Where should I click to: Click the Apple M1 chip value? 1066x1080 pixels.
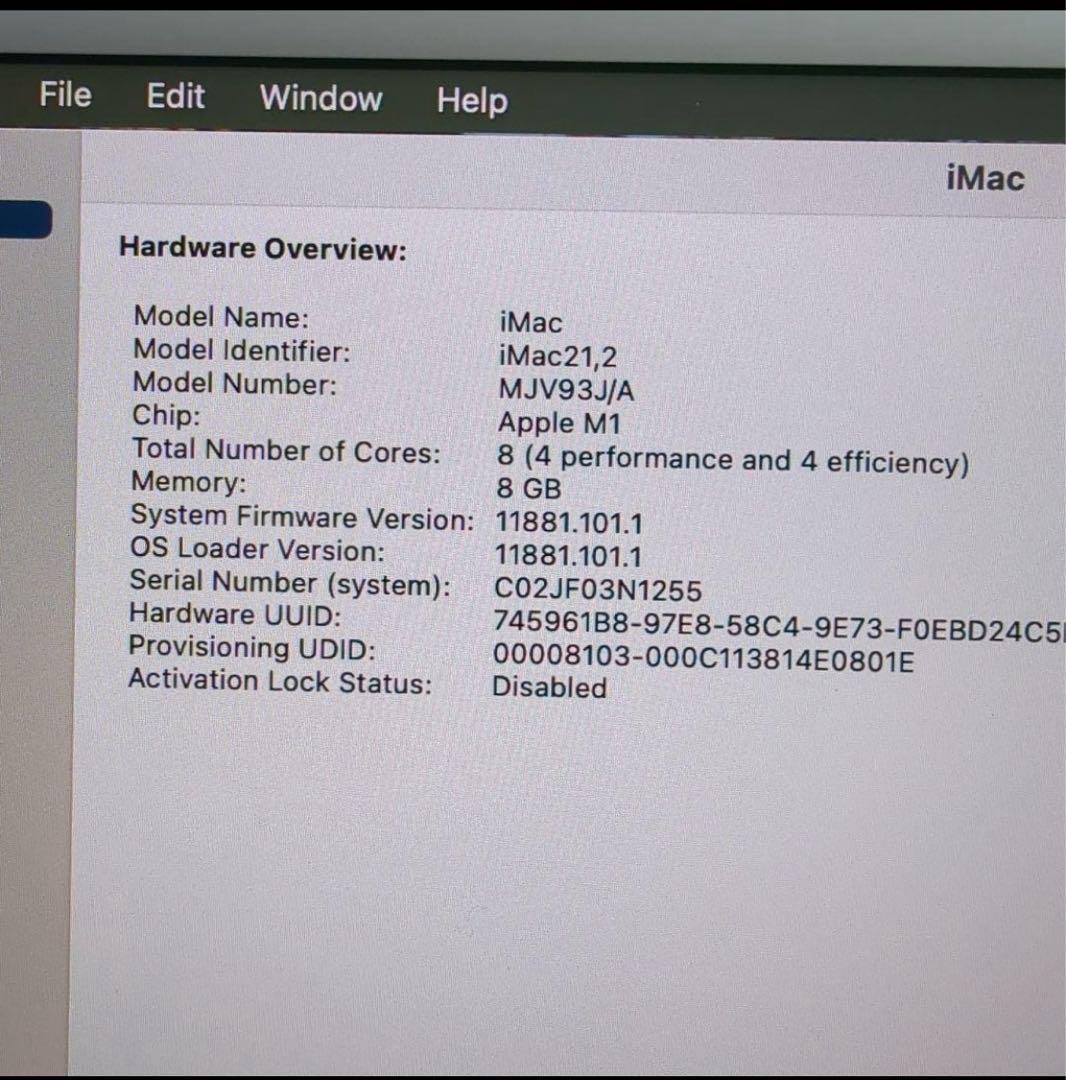(x=559, y=423)
